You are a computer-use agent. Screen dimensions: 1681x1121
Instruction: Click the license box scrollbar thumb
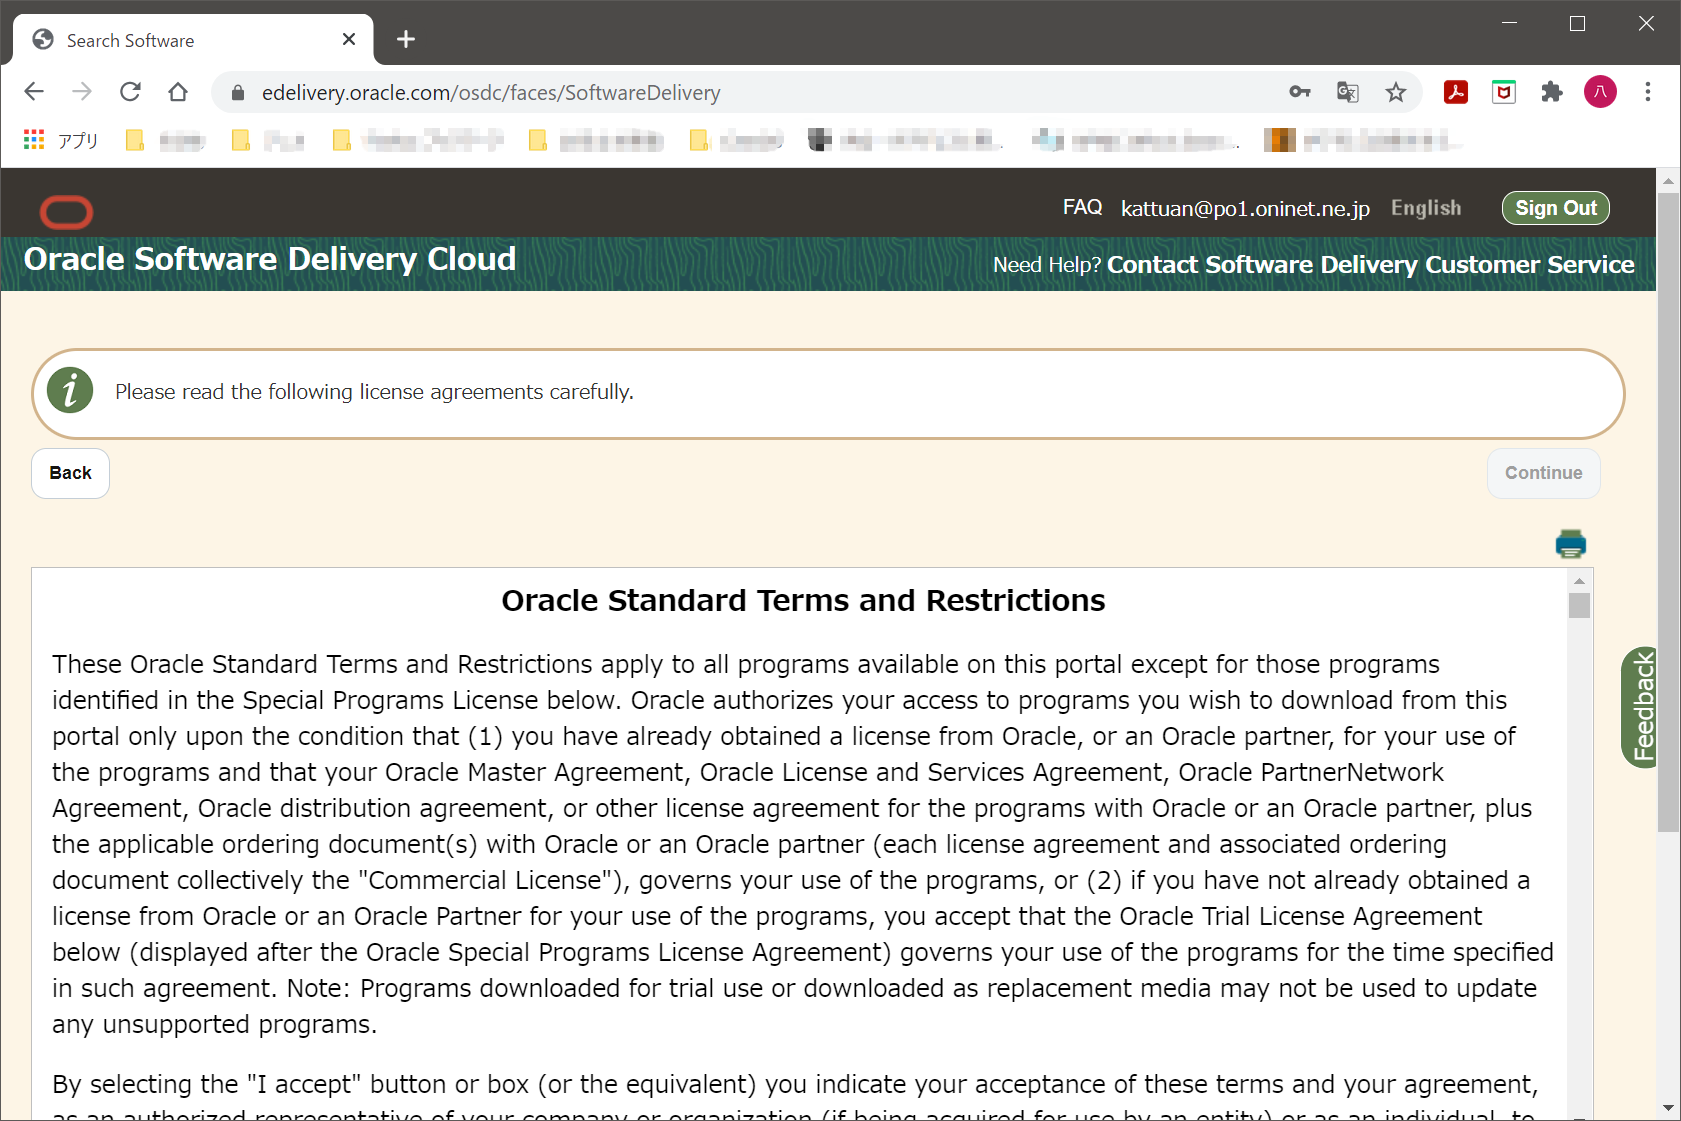coord(1579,606)
